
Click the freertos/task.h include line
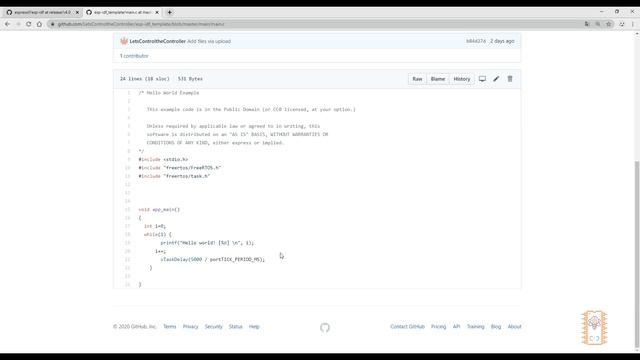click(x=174, y=176)
